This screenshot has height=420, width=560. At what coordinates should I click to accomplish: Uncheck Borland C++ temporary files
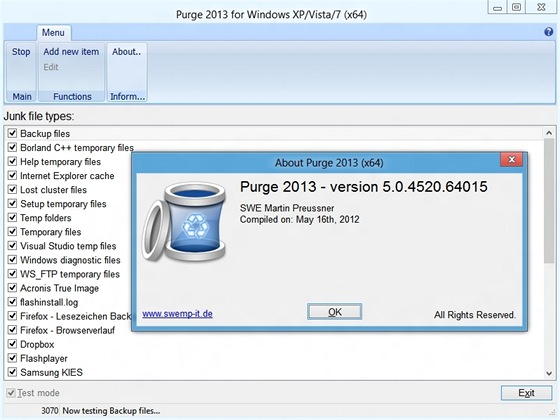click(x=12, y=147)
